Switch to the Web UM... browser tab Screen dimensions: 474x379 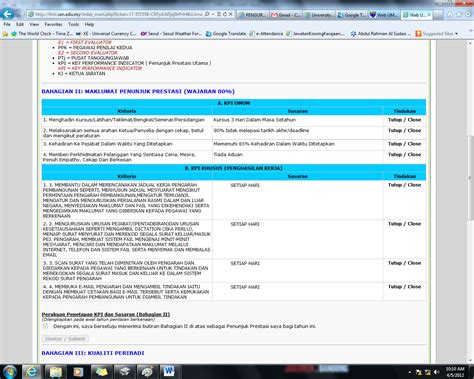(384, 15)
